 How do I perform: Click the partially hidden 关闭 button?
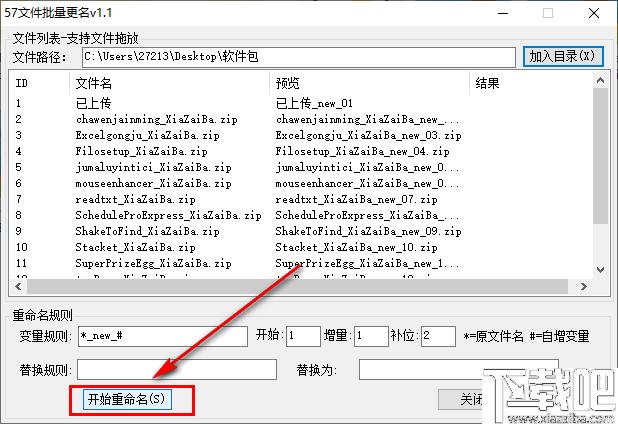coord(460,399)
